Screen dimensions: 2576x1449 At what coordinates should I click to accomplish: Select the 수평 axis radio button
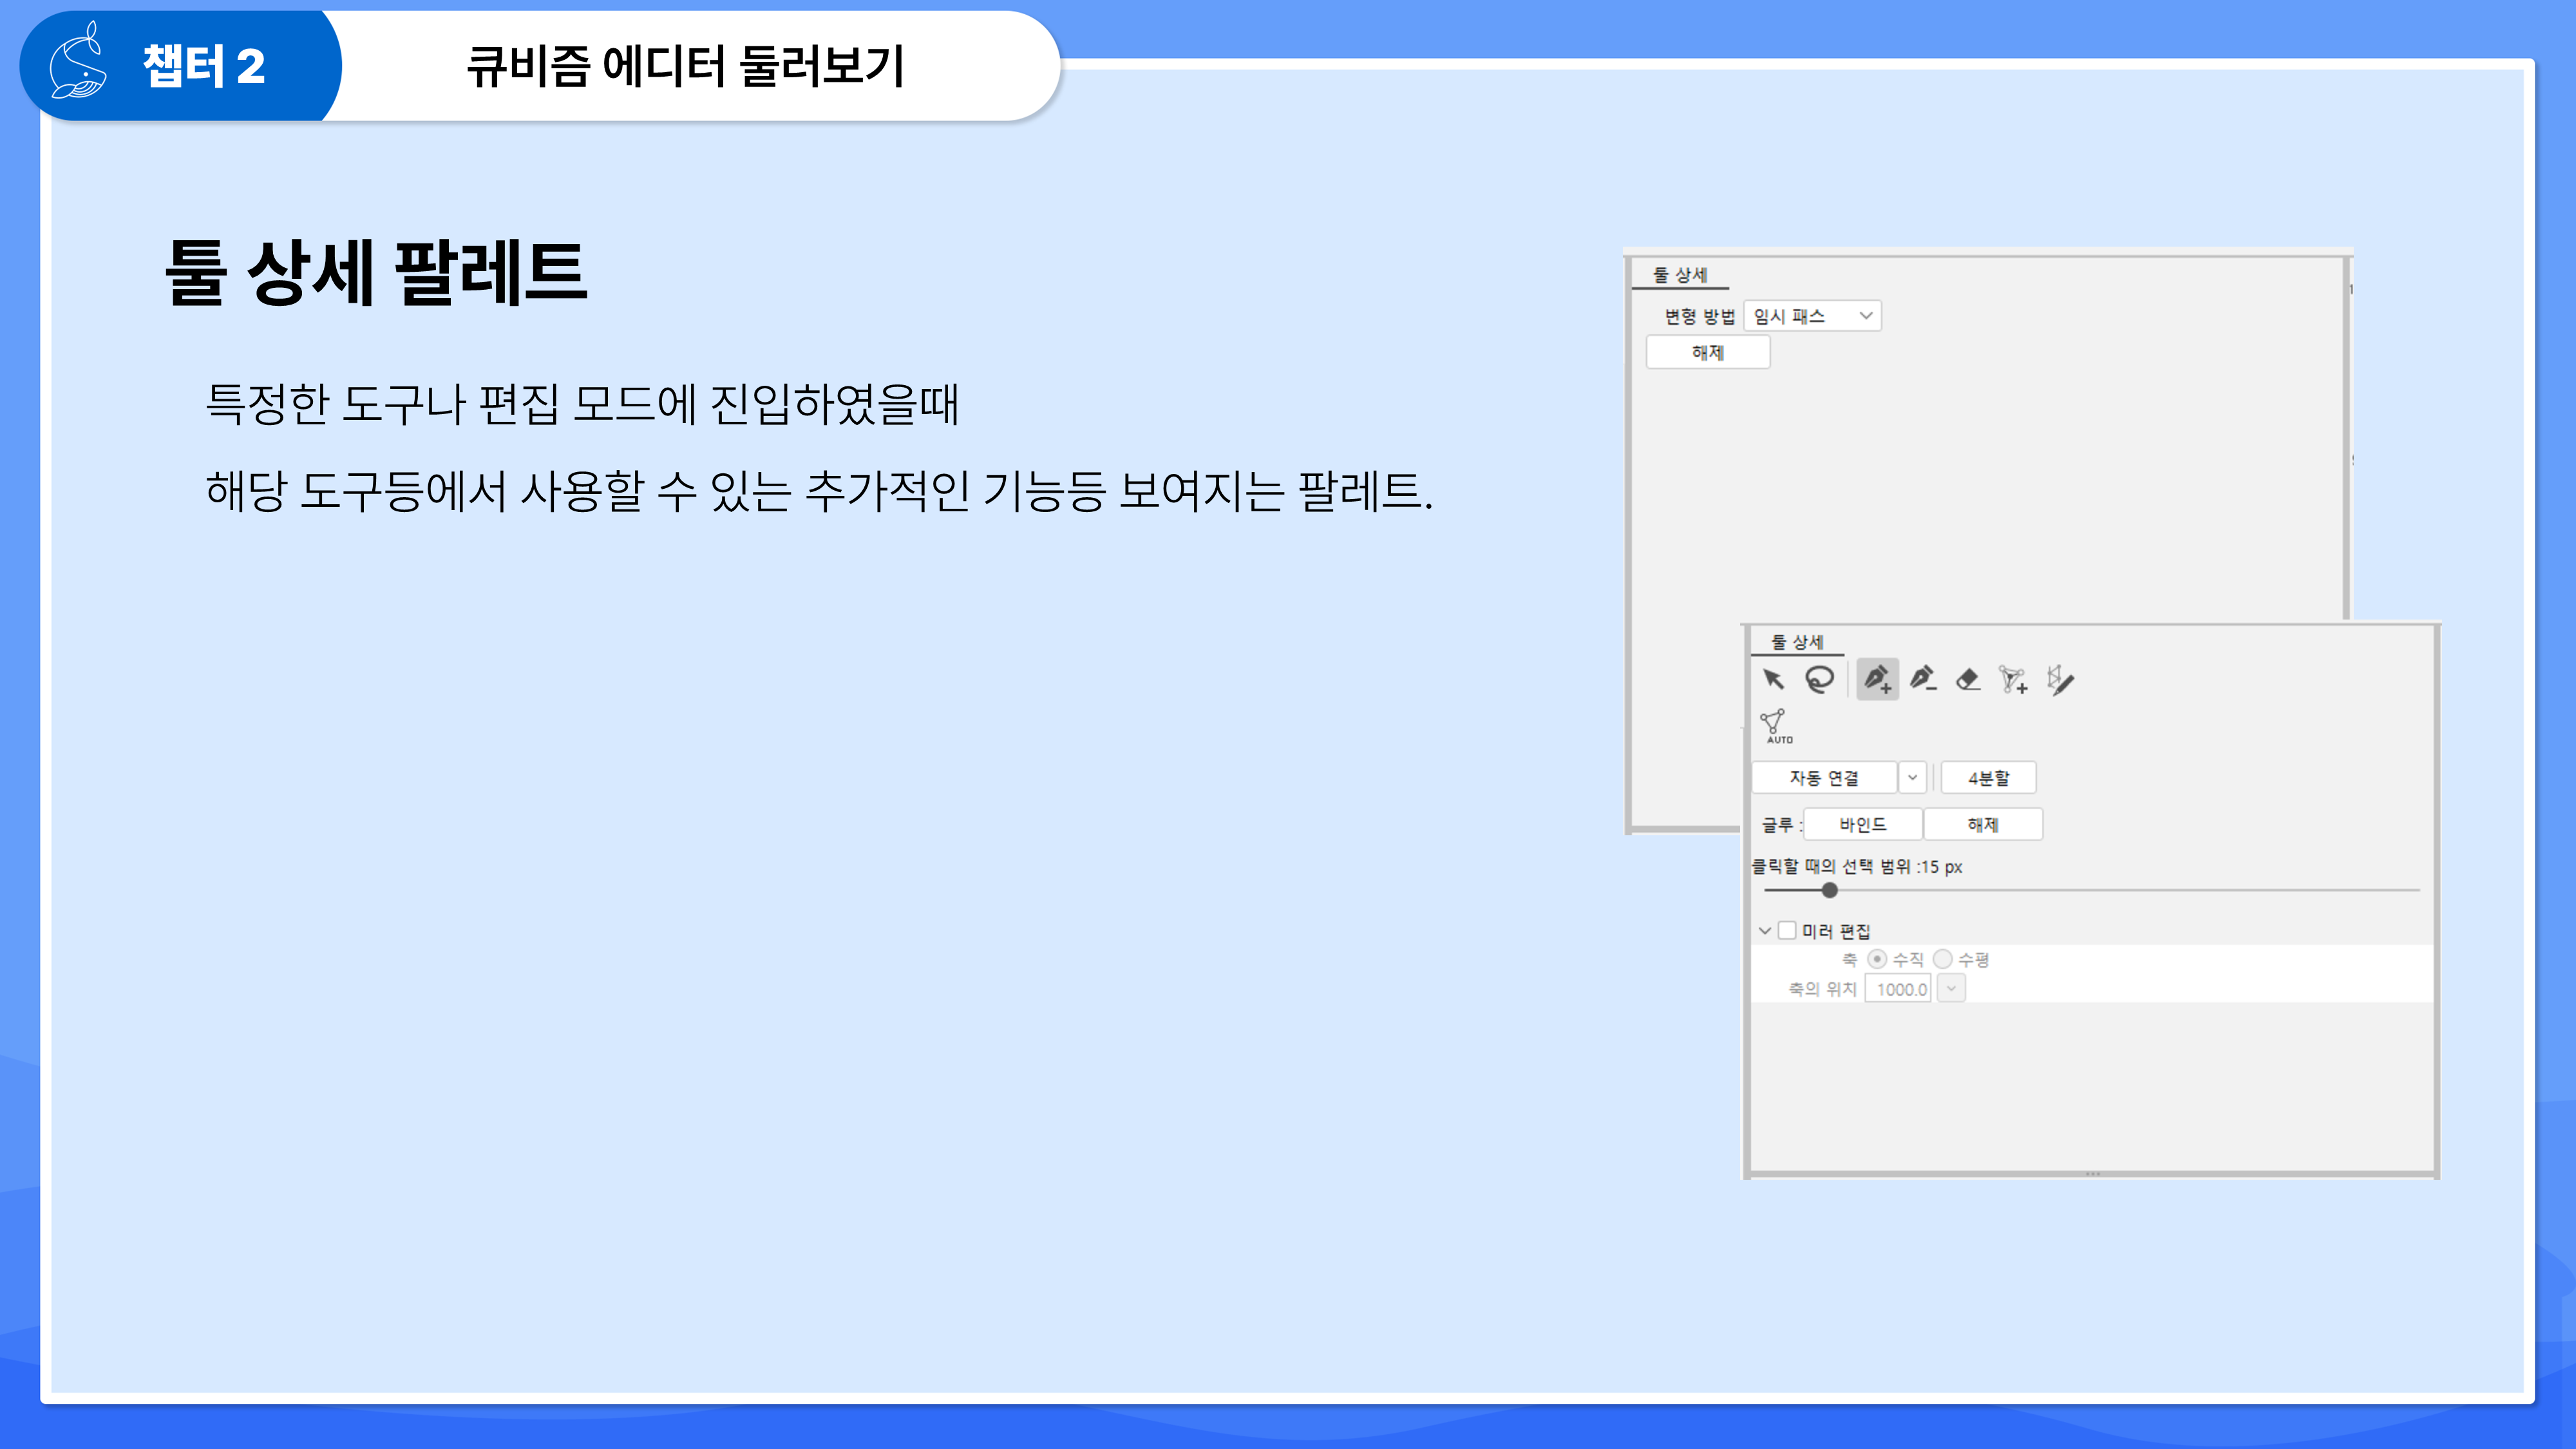[1943, 960]
